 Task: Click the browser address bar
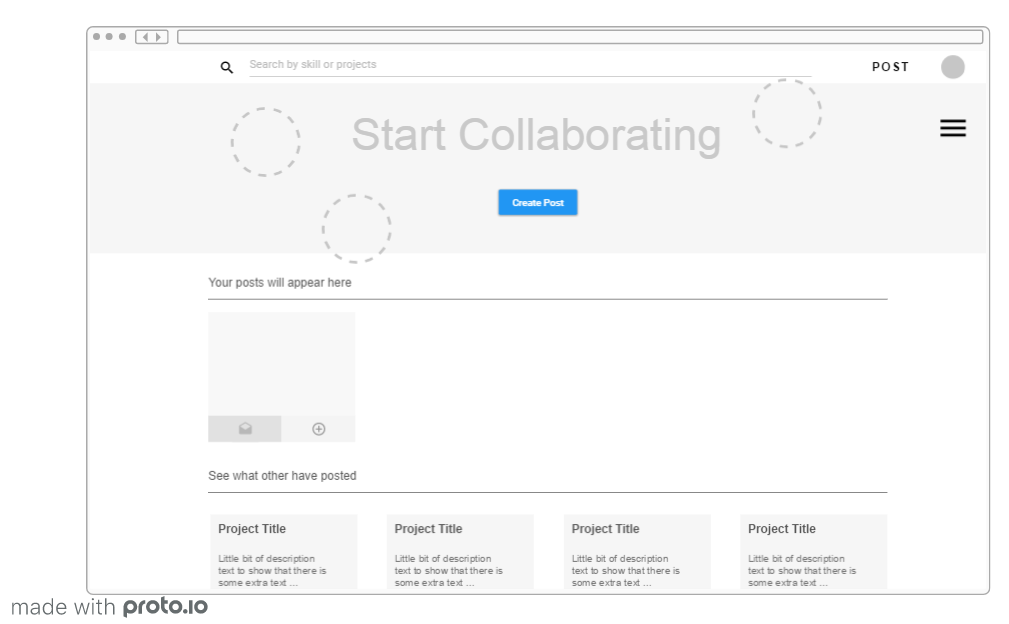[580, 37]
